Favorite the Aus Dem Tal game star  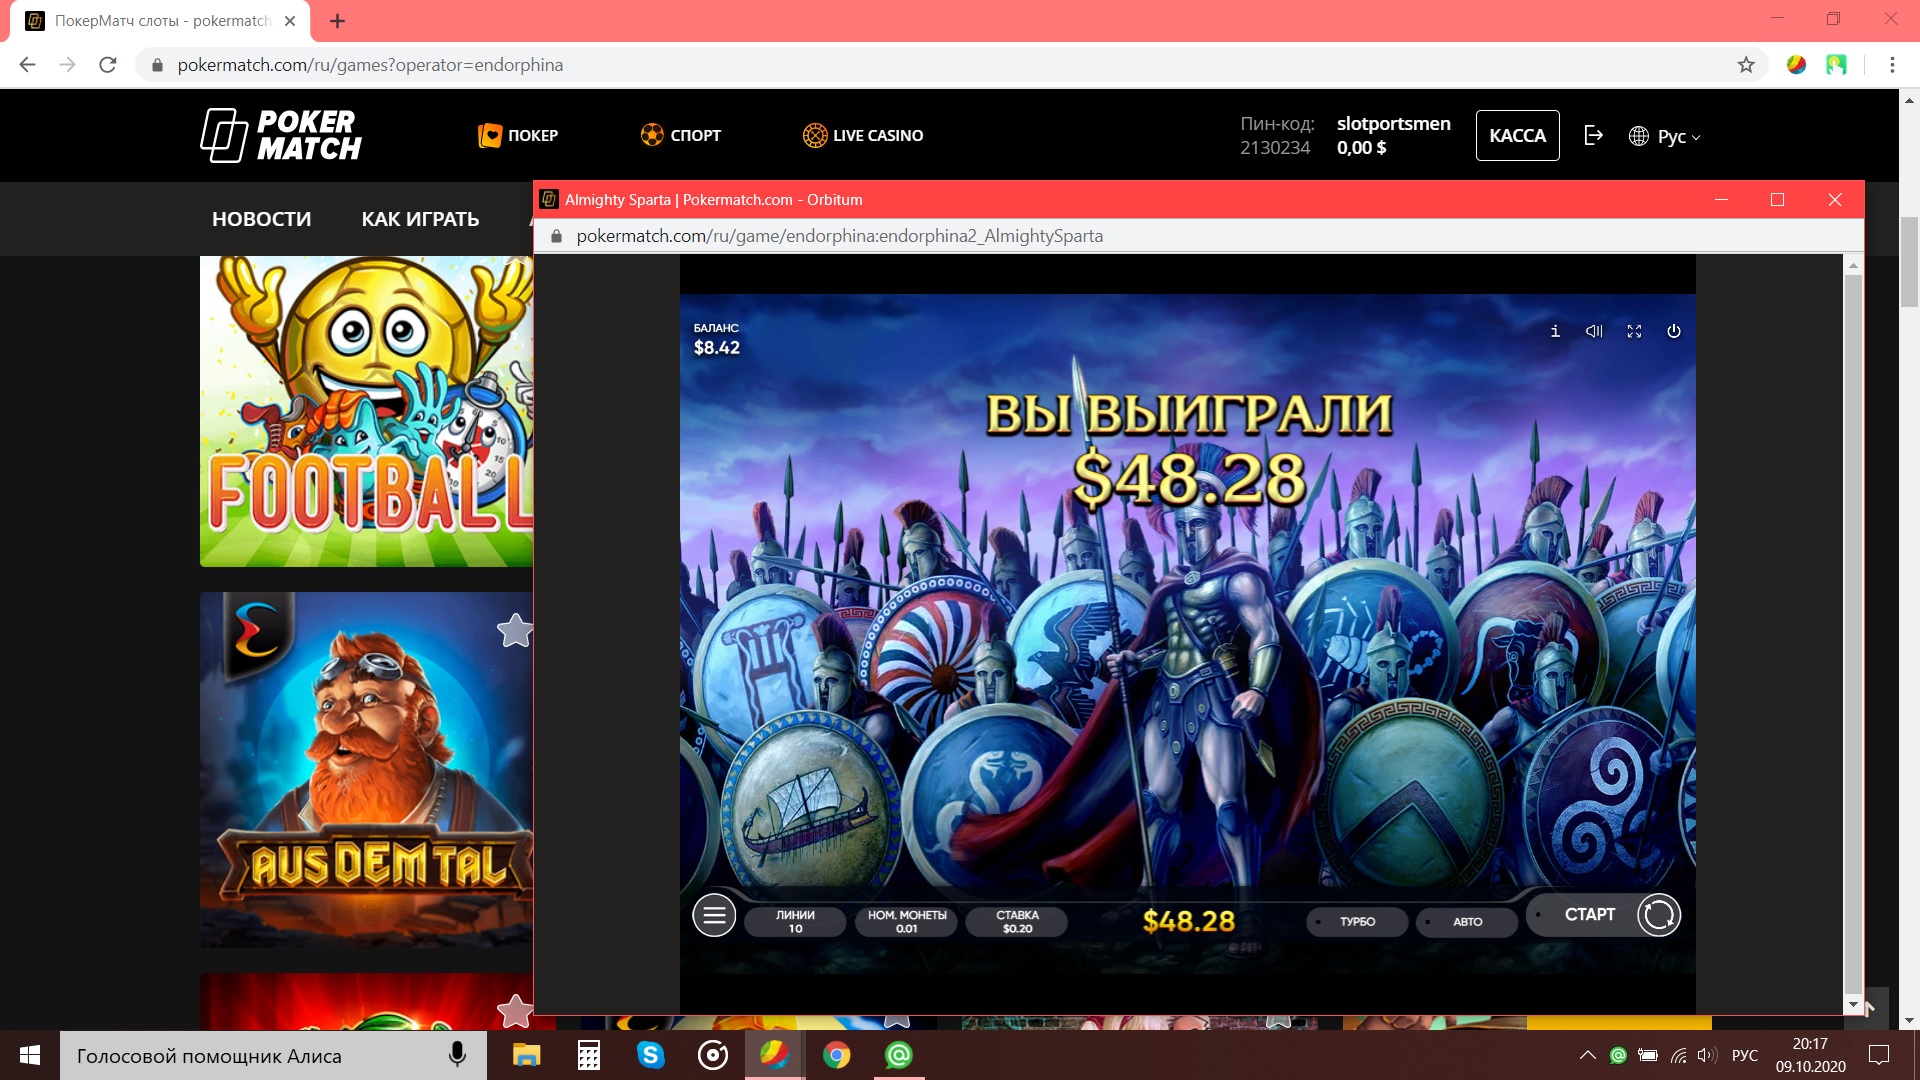514,631
